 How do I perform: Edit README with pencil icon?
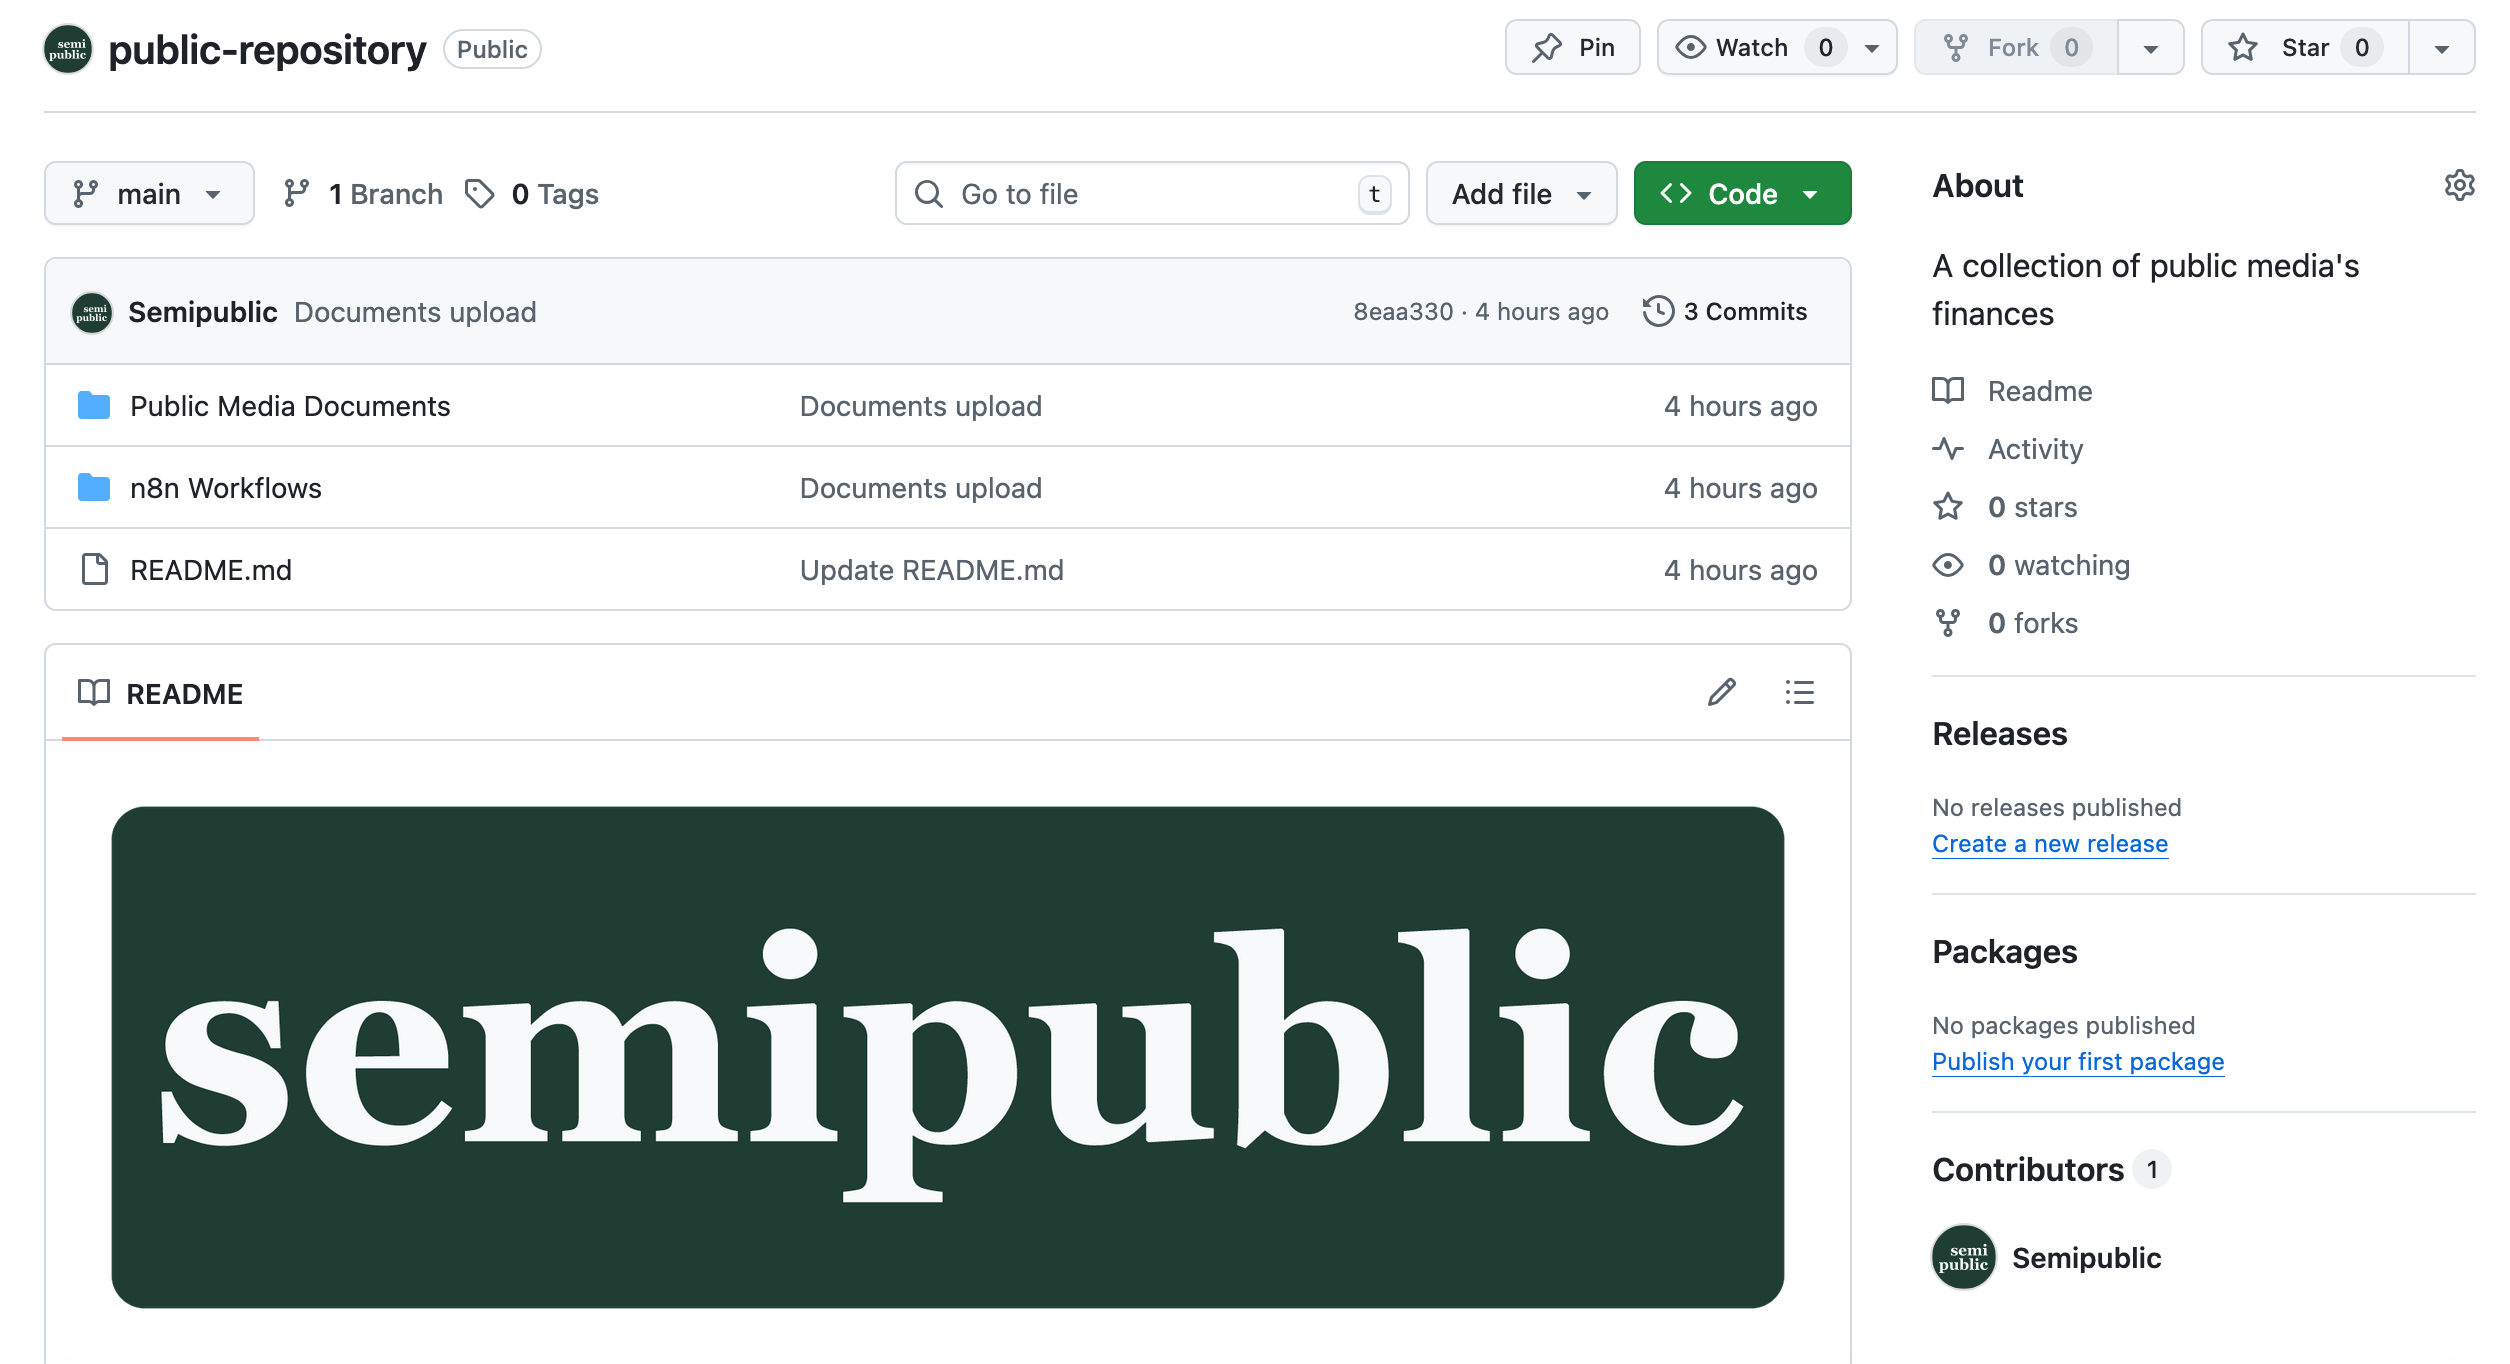coord(1721,692)
